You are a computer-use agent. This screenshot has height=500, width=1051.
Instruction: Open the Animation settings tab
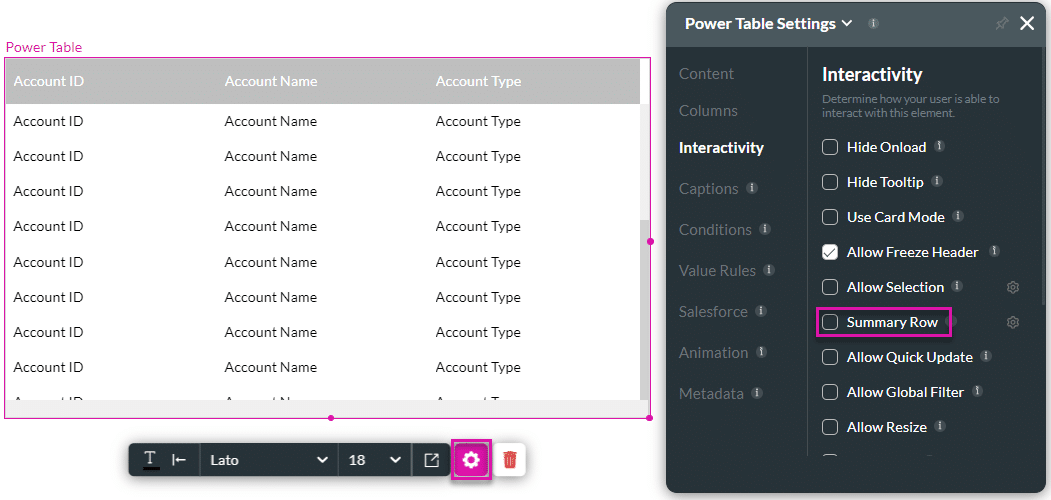pyautogui.click(x=713, y=353)
